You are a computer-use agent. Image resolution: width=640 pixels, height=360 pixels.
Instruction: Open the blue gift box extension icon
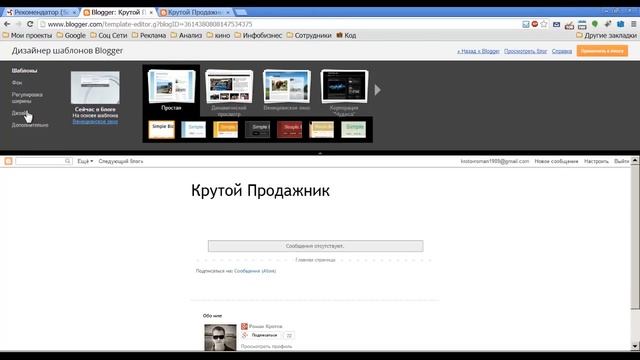(x=620, y=24)
